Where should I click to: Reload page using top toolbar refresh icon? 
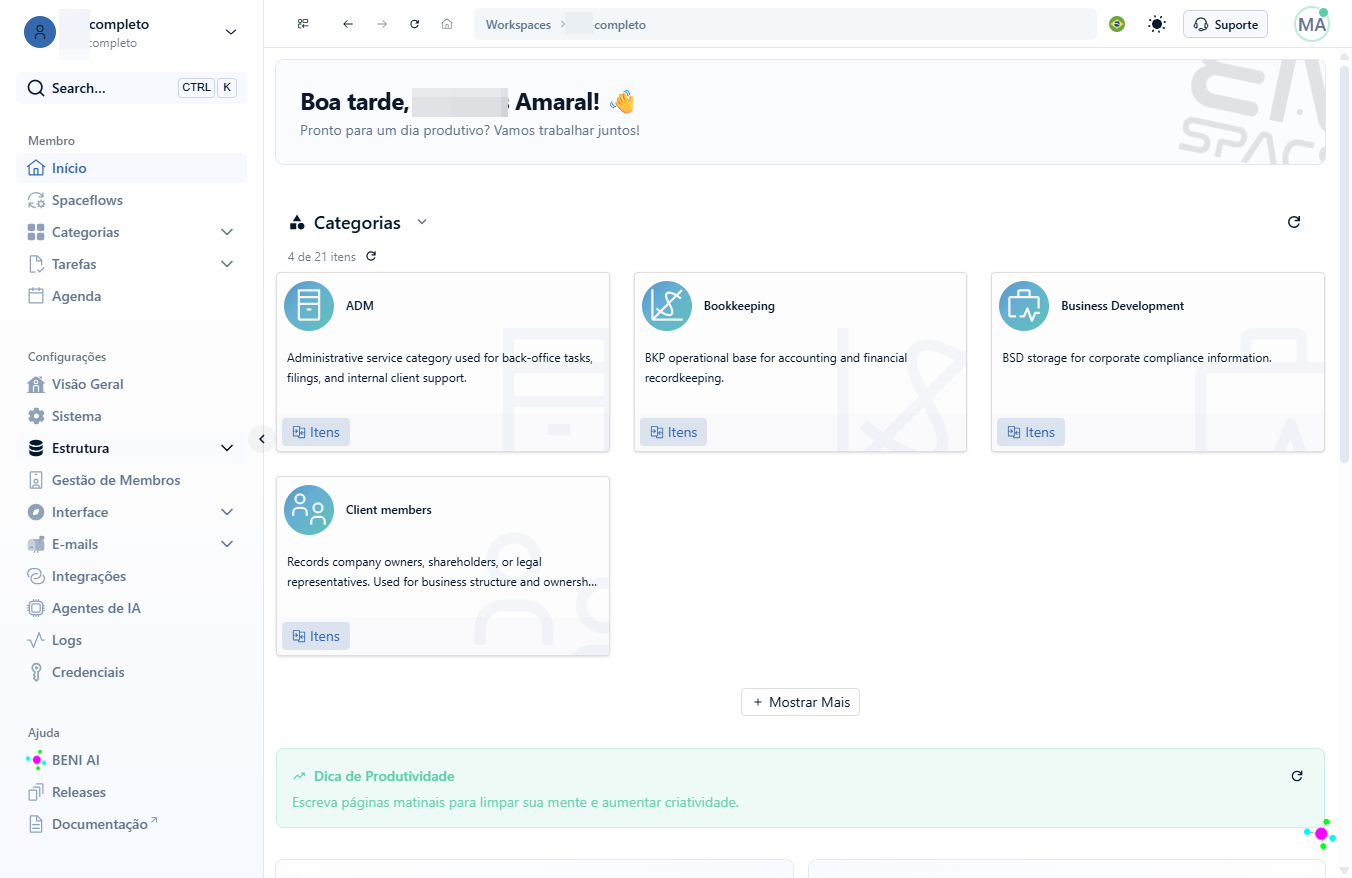tap(415, 24)
